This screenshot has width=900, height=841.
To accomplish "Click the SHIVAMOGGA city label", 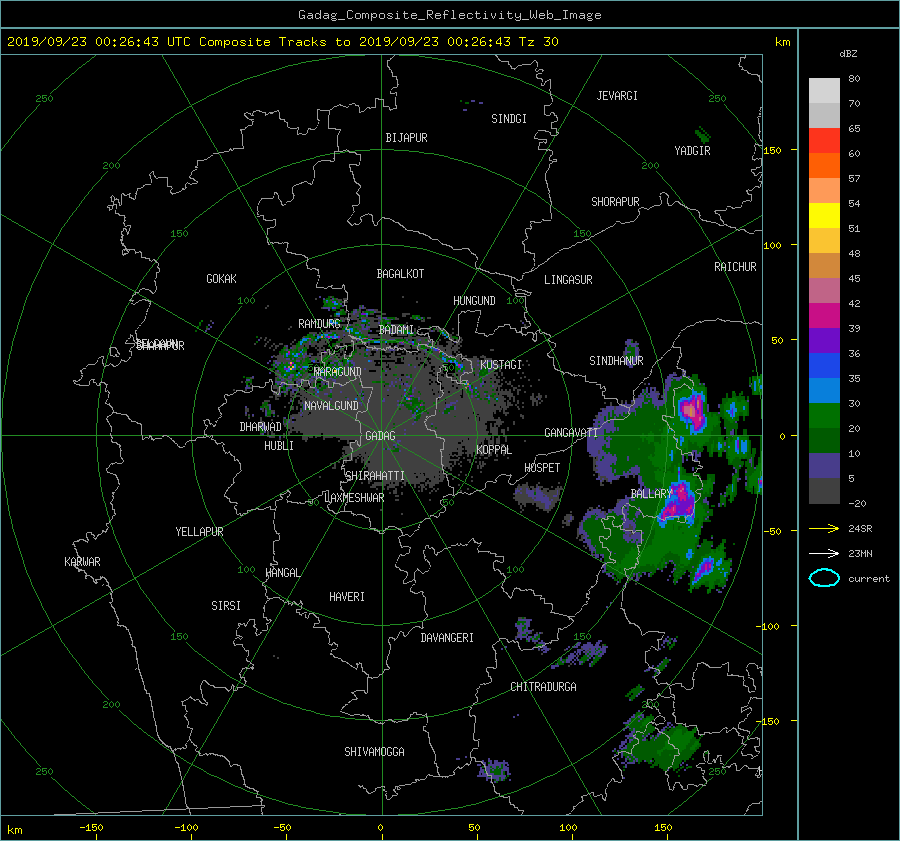I will (x=374, y=751).
